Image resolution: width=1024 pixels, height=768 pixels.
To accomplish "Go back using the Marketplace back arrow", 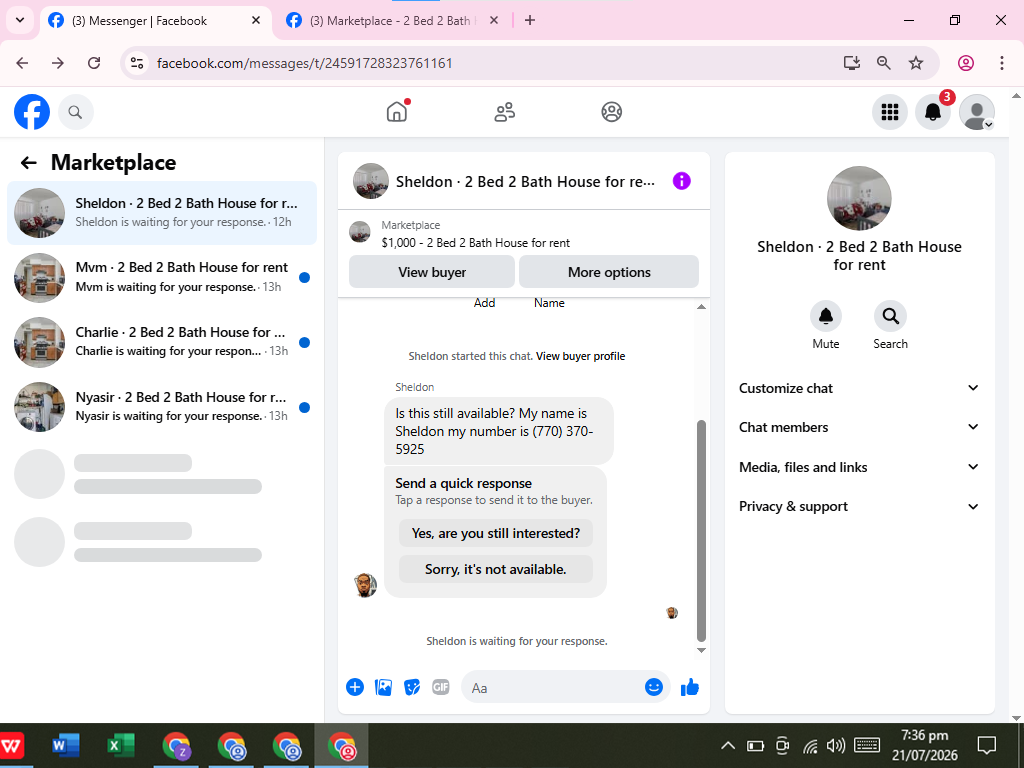I will 28,163.
